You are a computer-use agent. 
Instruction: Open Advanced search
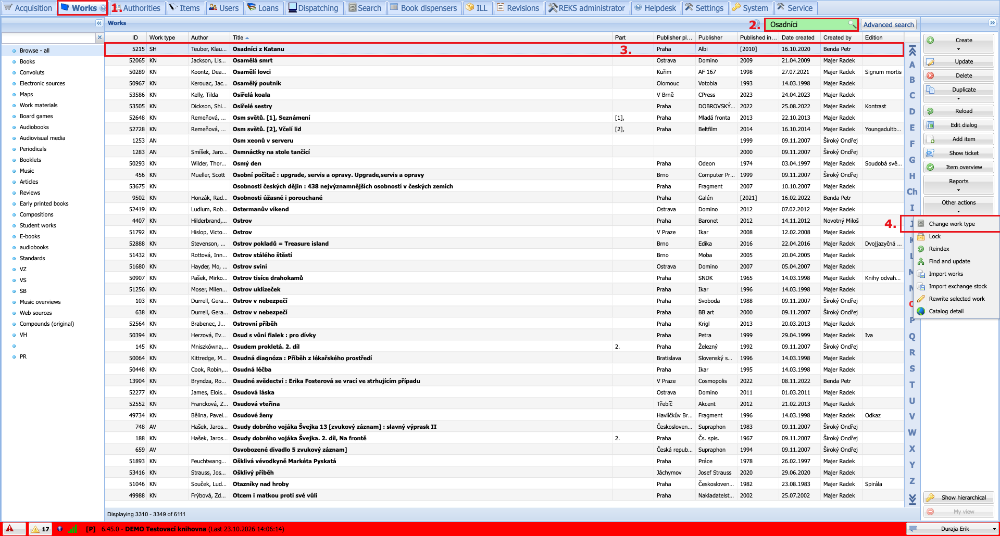[888, 25]
